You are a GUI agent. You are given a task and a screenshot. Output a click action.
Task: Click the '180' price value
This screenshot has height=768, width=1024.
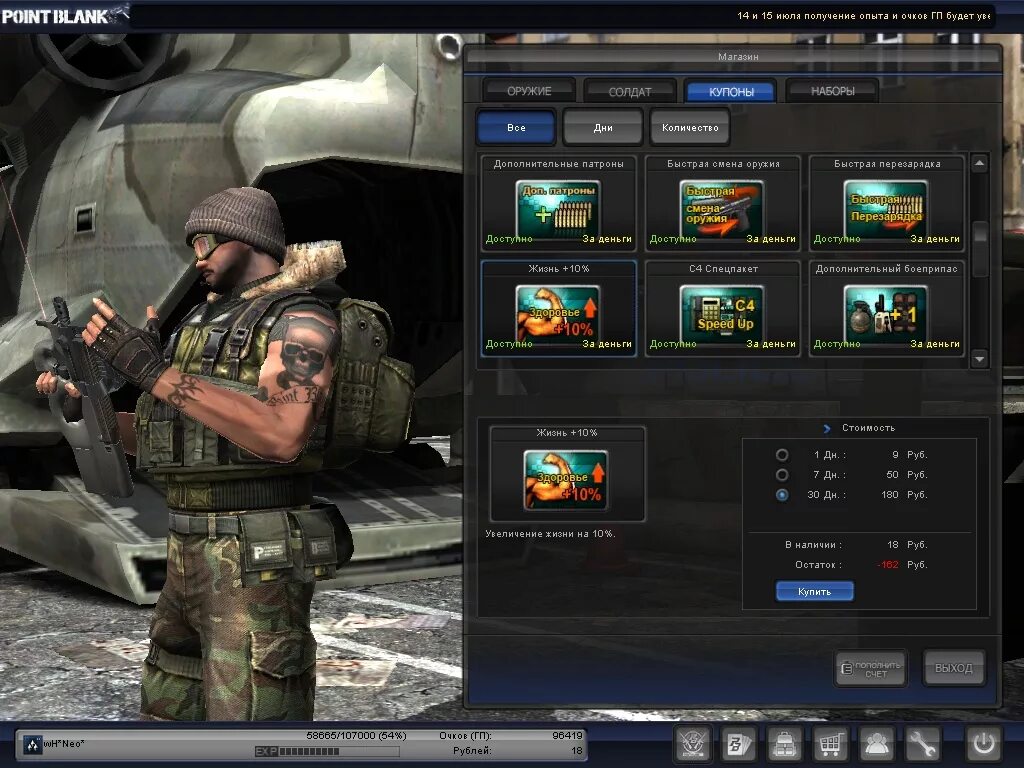pos(889,494)
